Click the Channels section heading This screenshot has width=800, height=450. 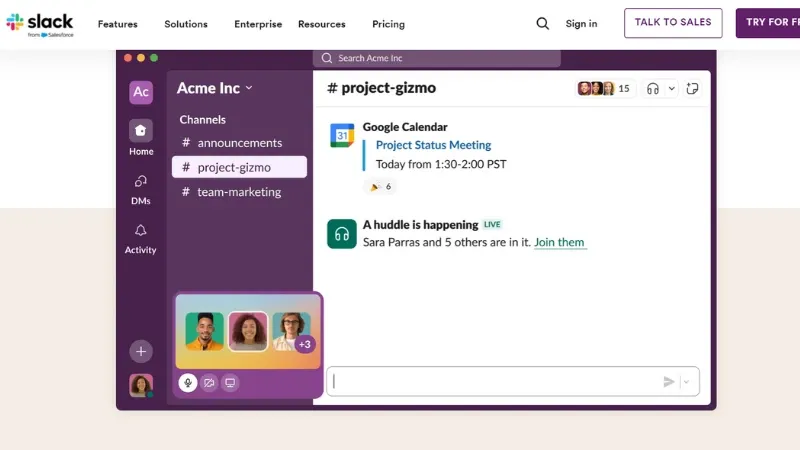click(203, 119)
